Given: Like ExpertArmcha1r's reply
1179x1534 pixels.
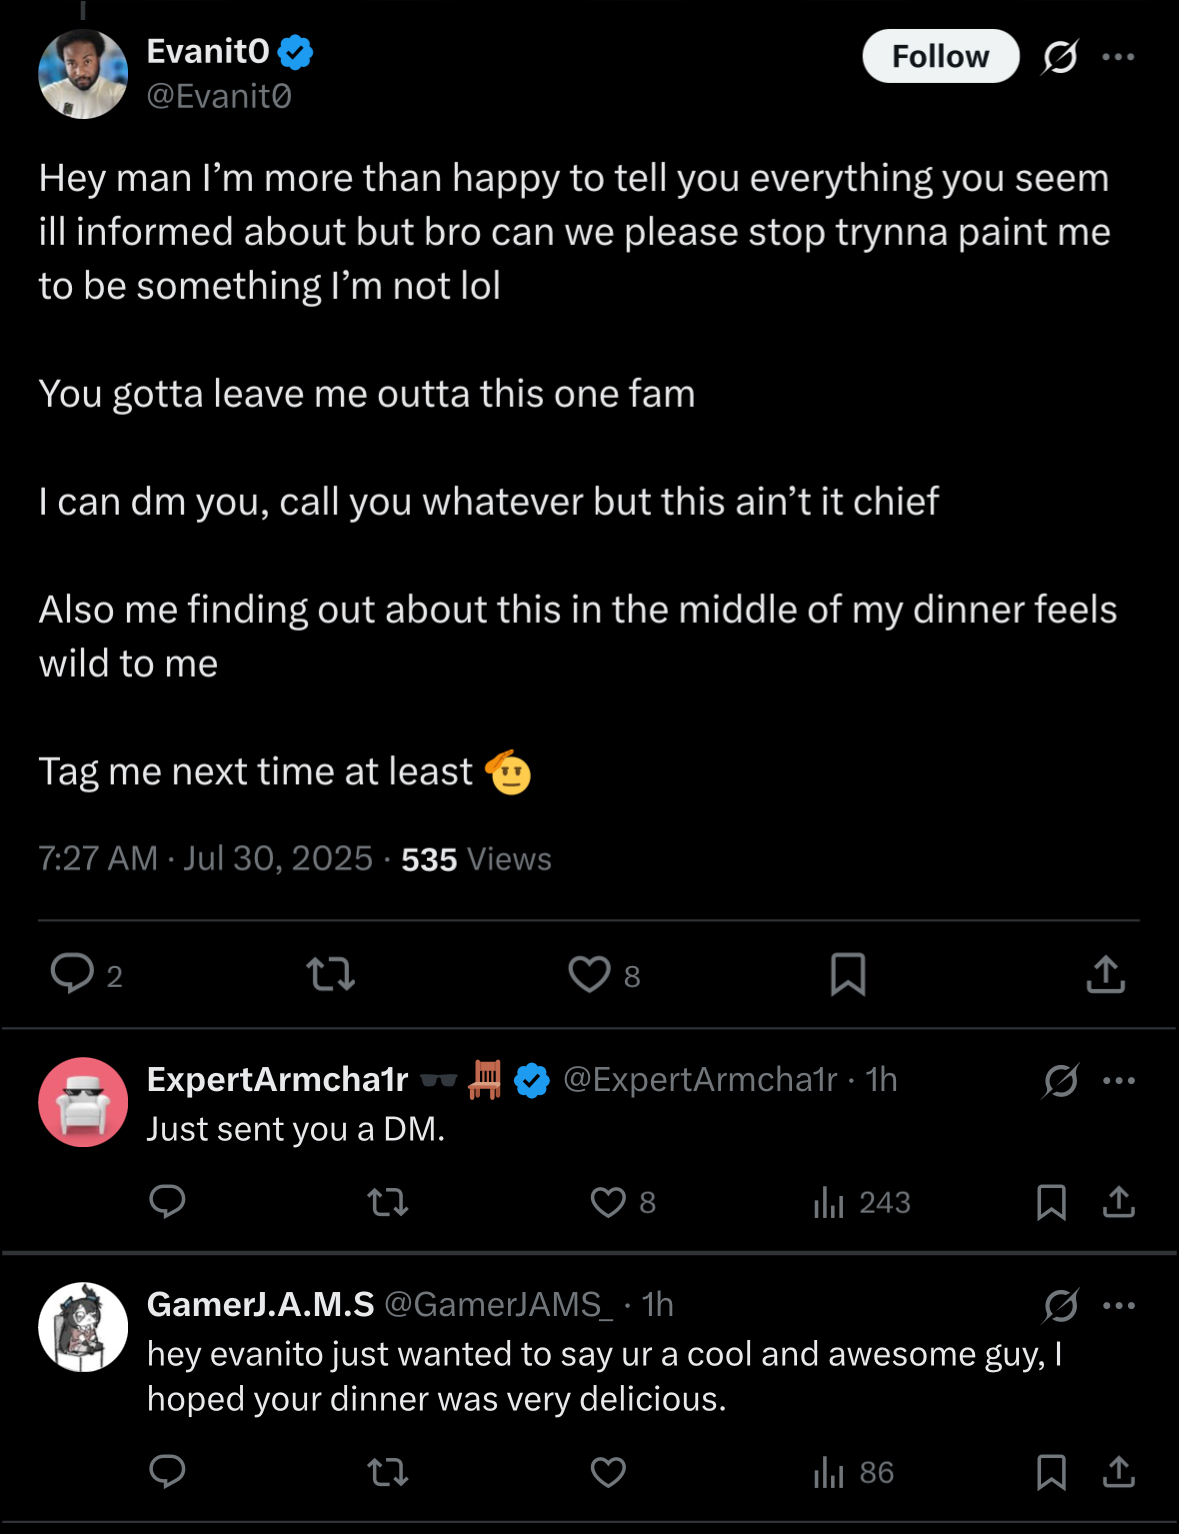Looking at the screenshot, I should (x=608, y=1201).
